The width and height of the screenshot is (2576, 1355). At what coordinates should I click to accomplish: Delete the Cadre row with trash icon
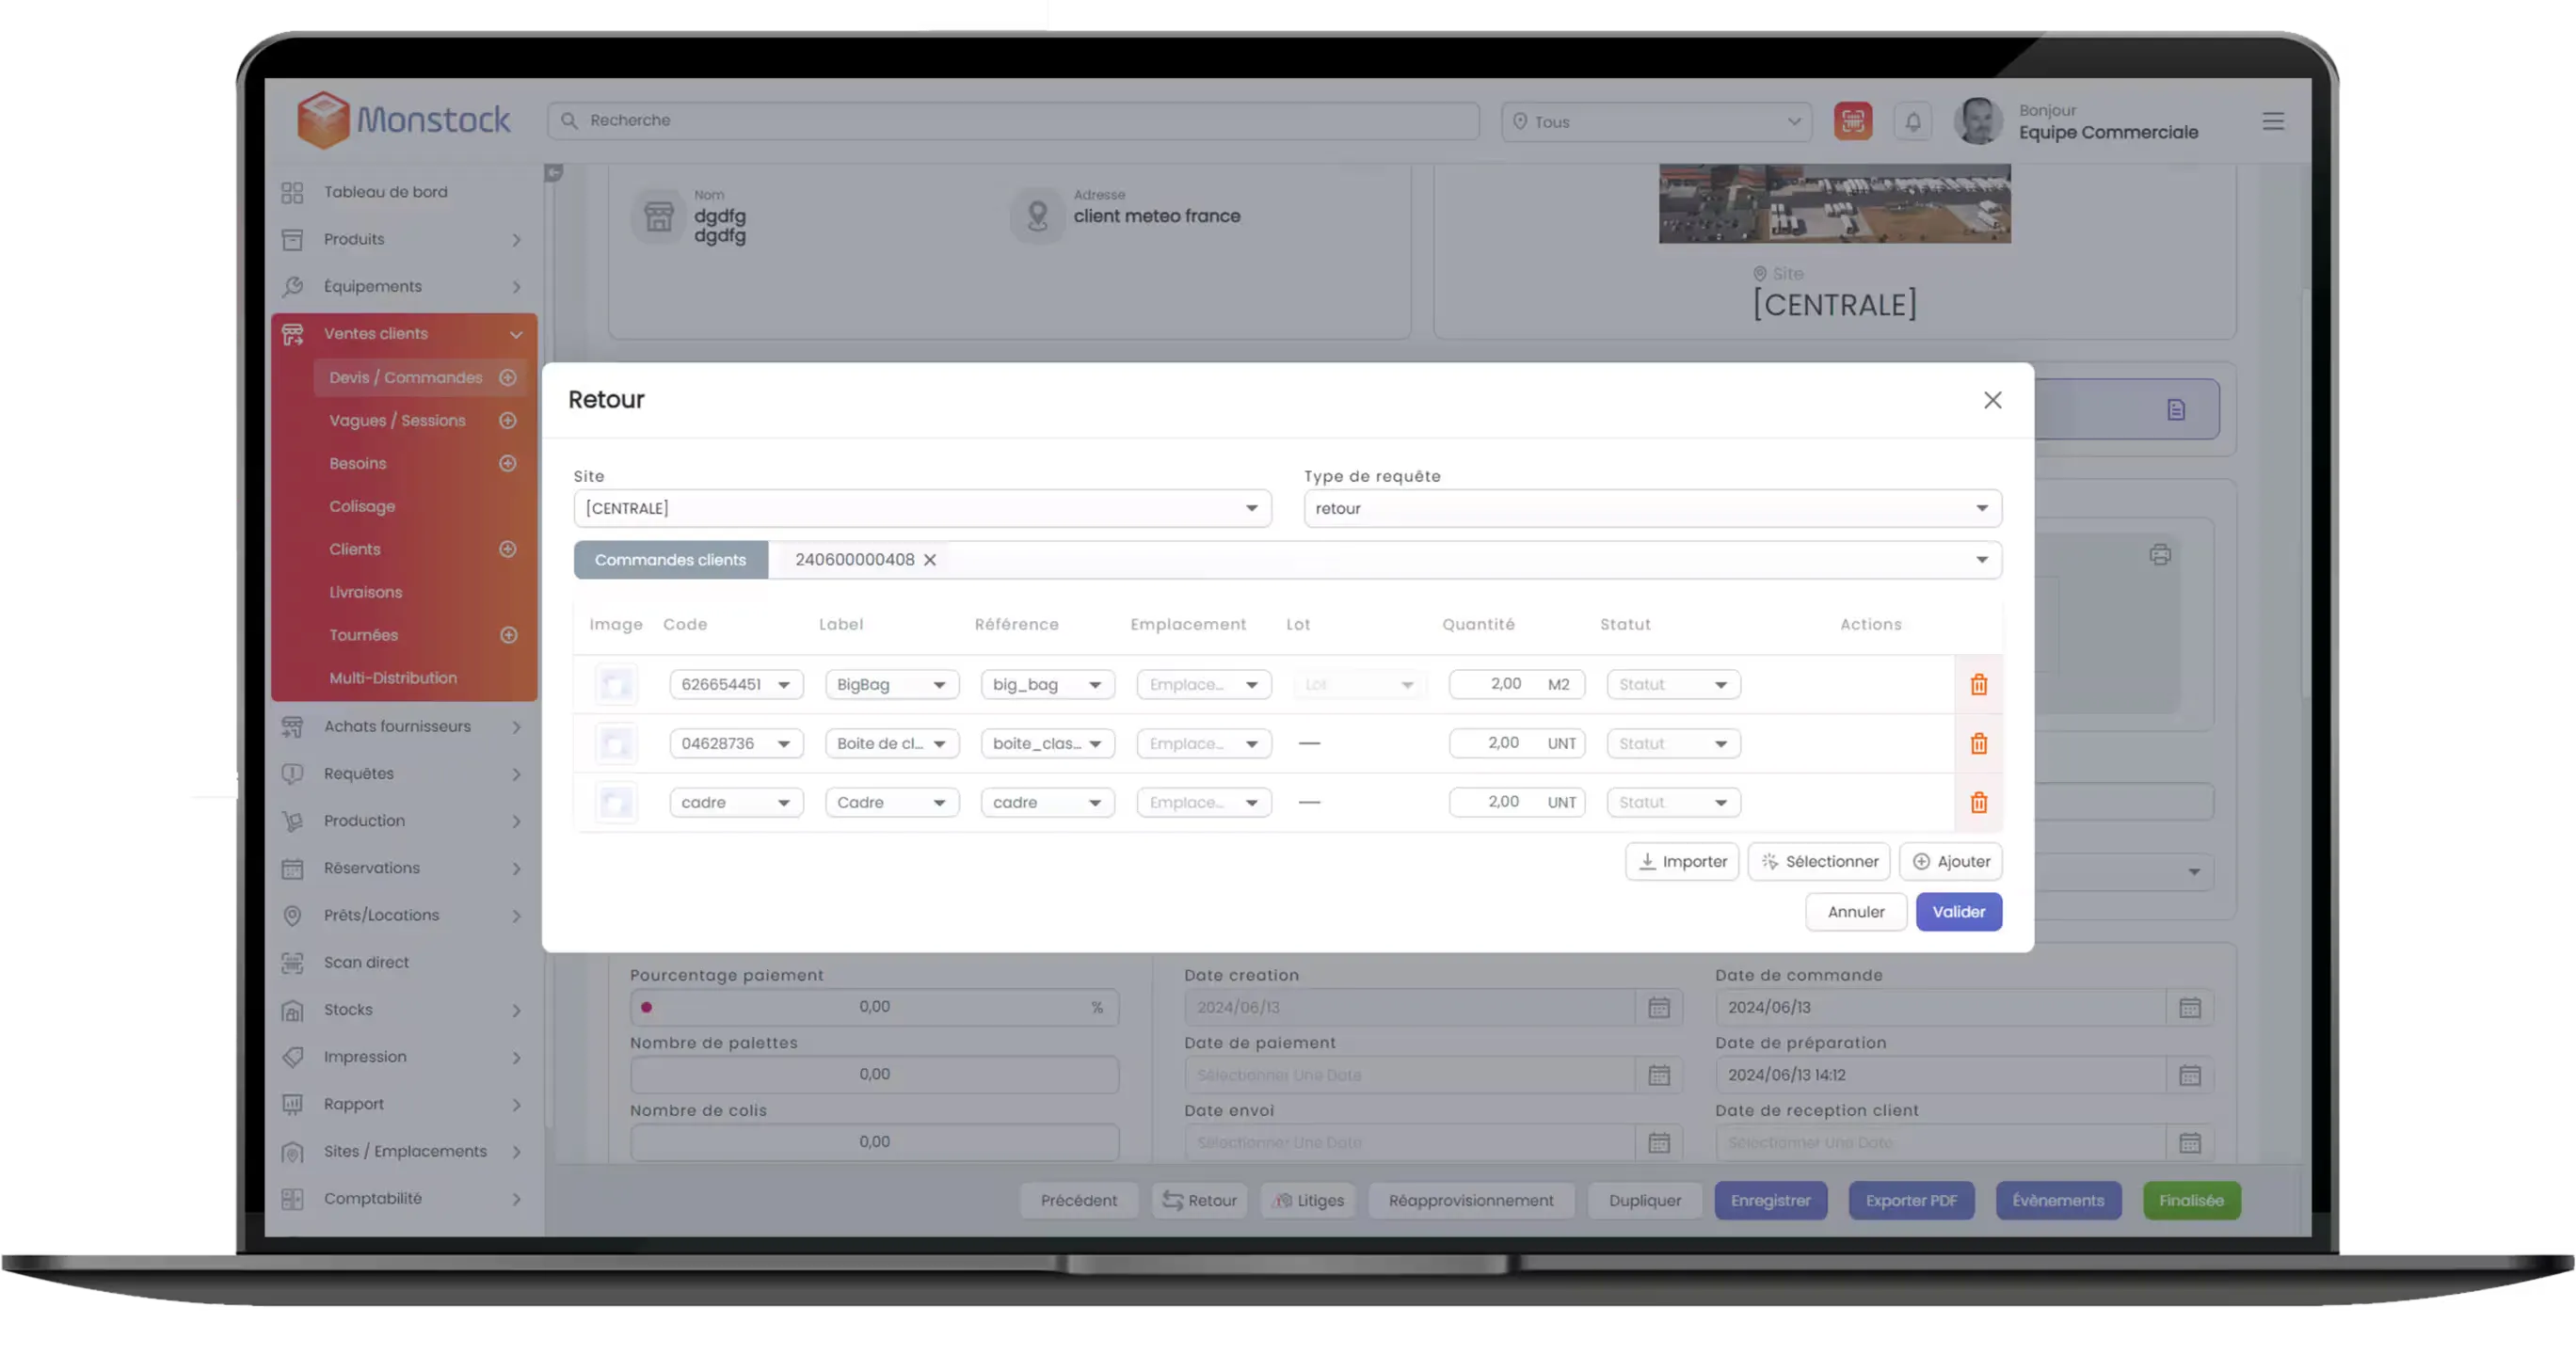(1978, 803)
